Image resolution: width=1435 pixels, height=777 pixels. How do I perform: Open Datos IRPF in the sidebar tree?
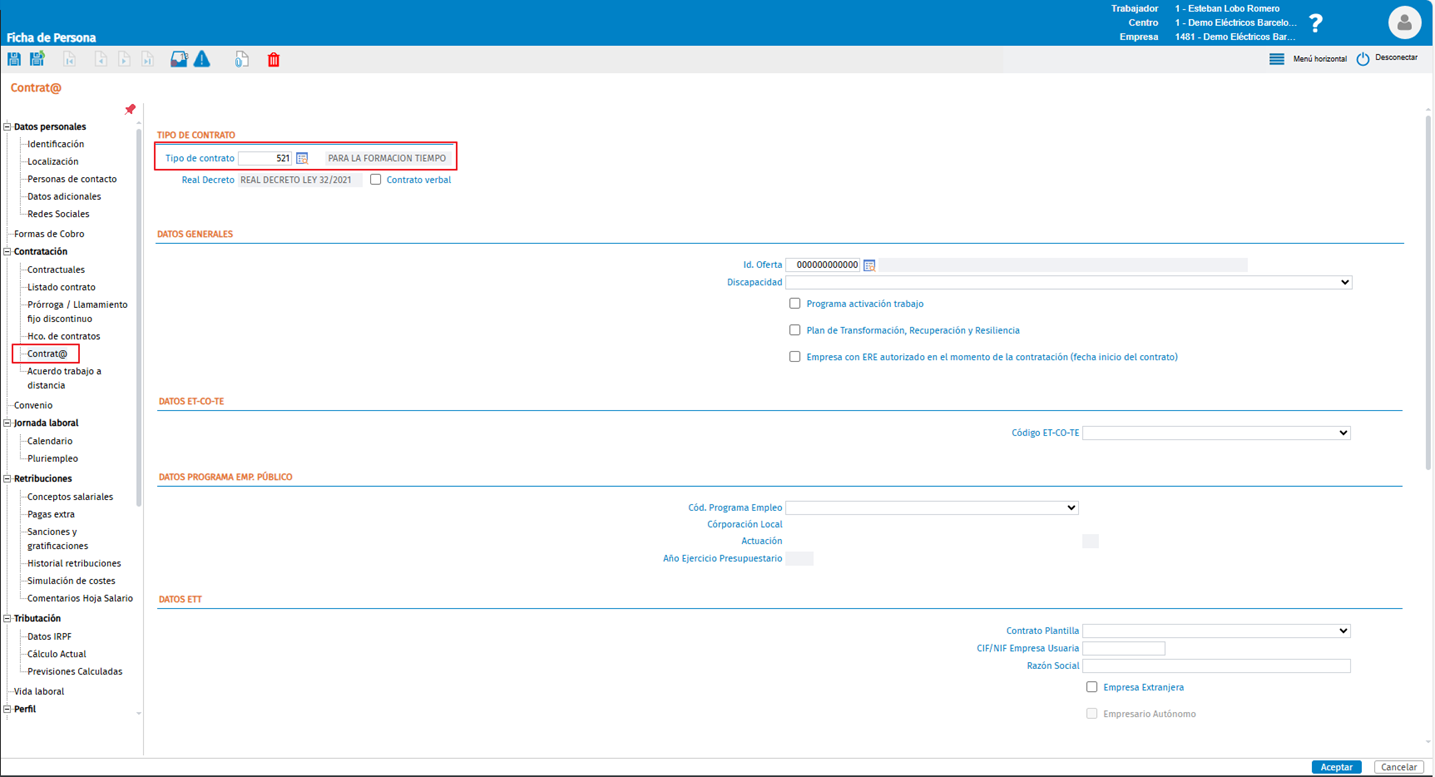coord(49,637)
